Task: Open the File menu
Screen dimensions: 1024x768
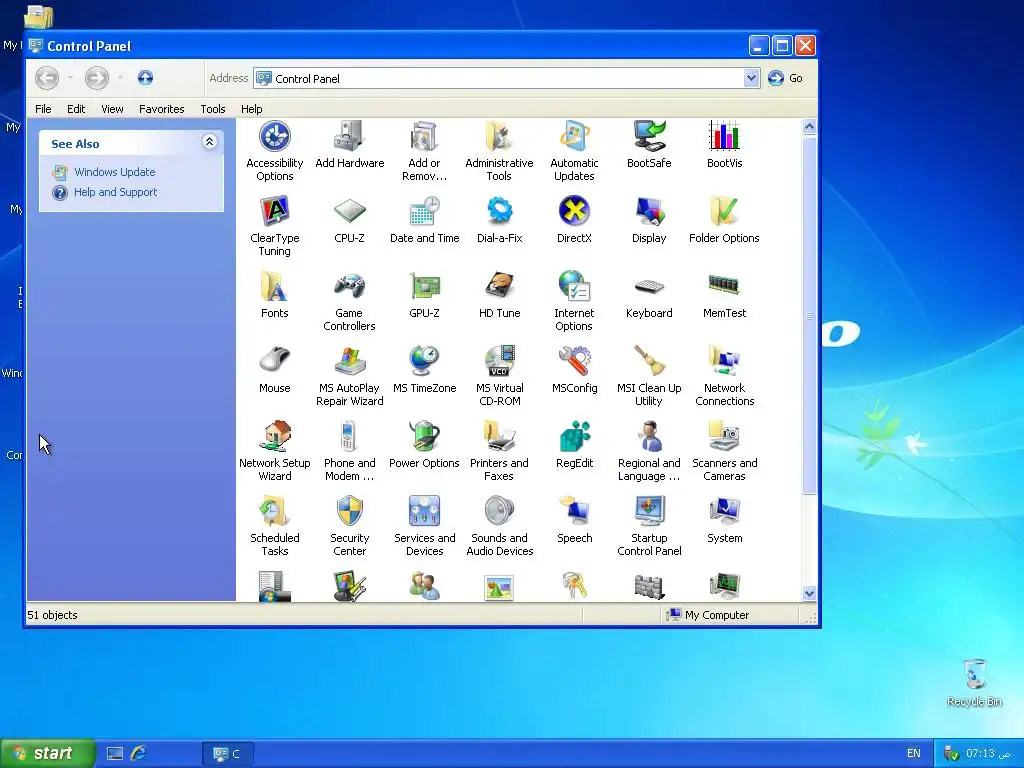Action: [43, 109]
